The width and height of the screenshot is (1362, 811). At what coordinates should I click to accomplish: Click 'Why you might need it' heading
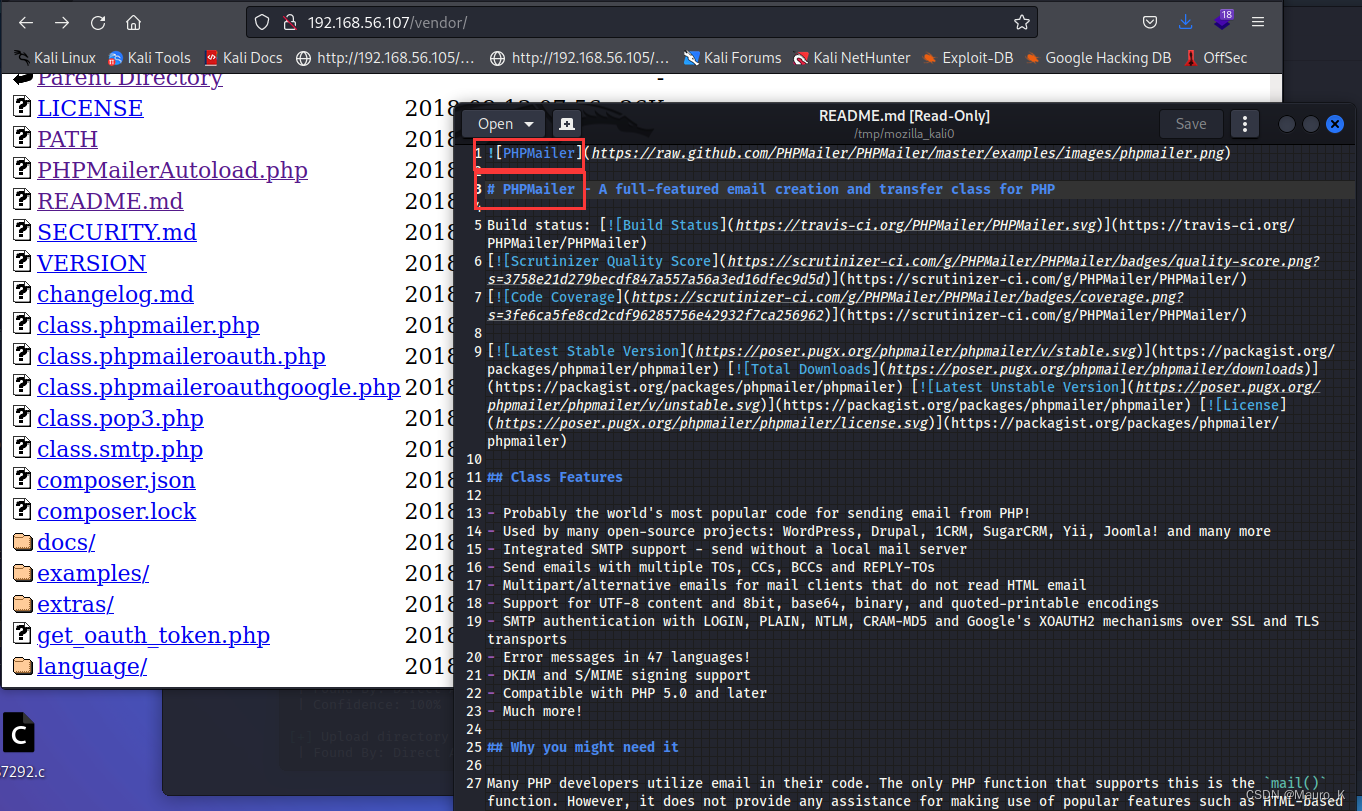pyautogui.click(x=583, y=747)
